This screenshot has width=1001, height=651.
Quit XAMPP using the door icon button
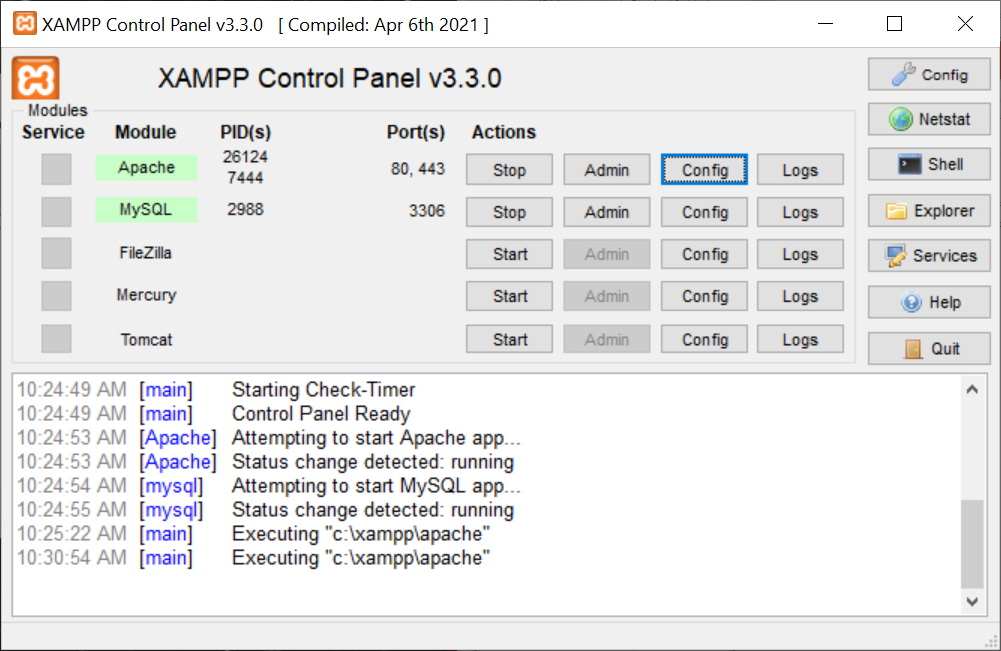[929, 348]
